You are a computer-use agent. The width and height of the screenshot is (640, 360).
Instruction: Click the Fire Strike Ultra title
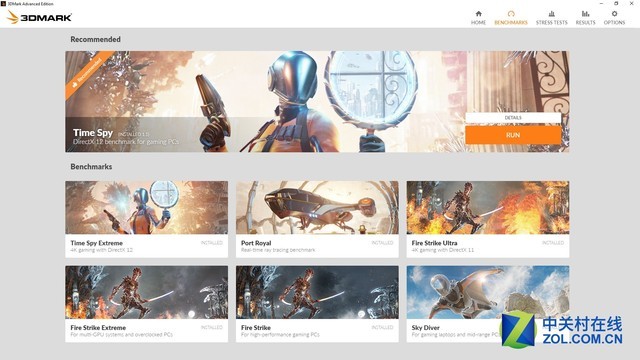coord(434,243)
